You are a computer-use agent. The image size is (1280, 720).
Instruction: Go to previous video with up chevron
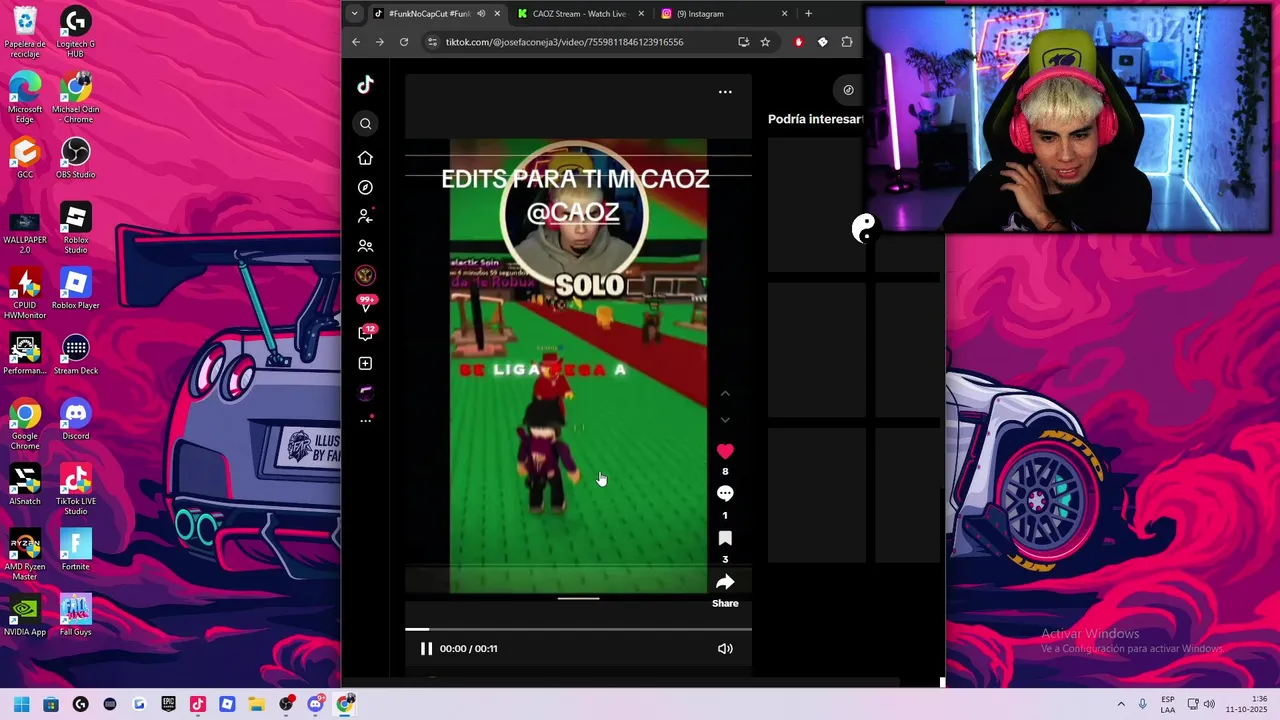(725, 394)
